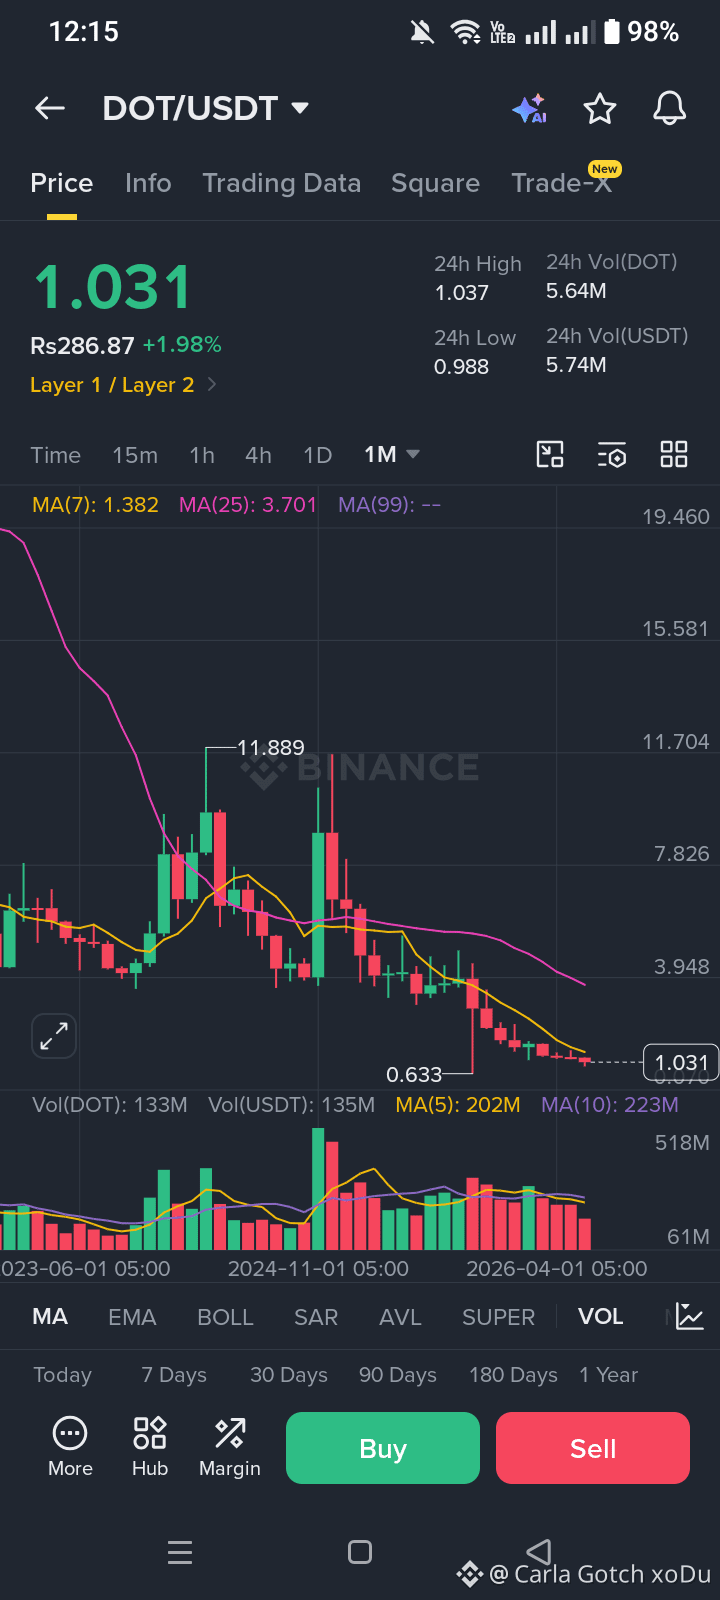The height and width of the screenshot is (1600, 720).
Task: Open the four-square grid layout icon
Action: tap(674, 455)
